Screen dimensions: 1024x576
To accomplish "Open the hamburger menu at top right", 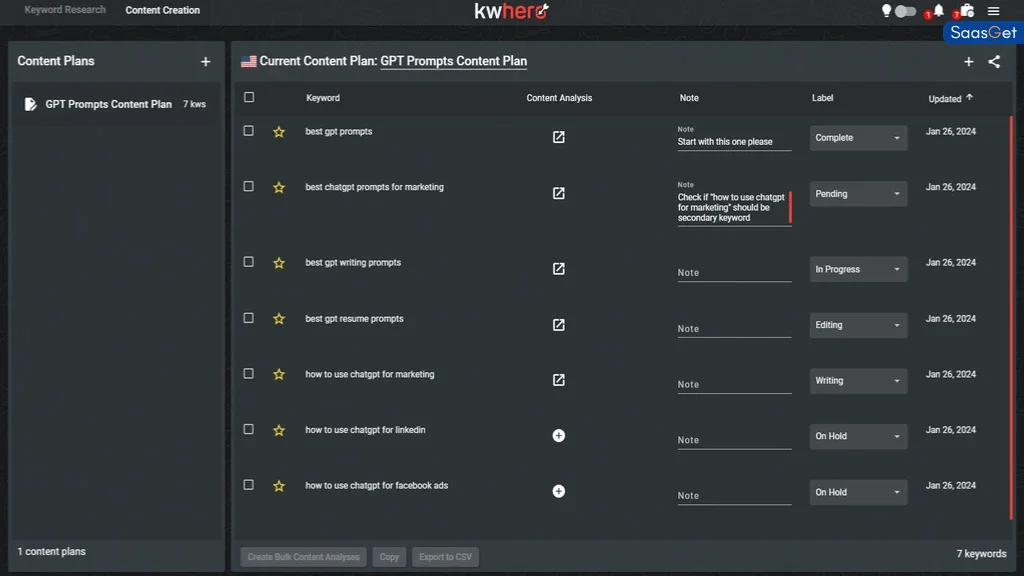I will [993, 11].
